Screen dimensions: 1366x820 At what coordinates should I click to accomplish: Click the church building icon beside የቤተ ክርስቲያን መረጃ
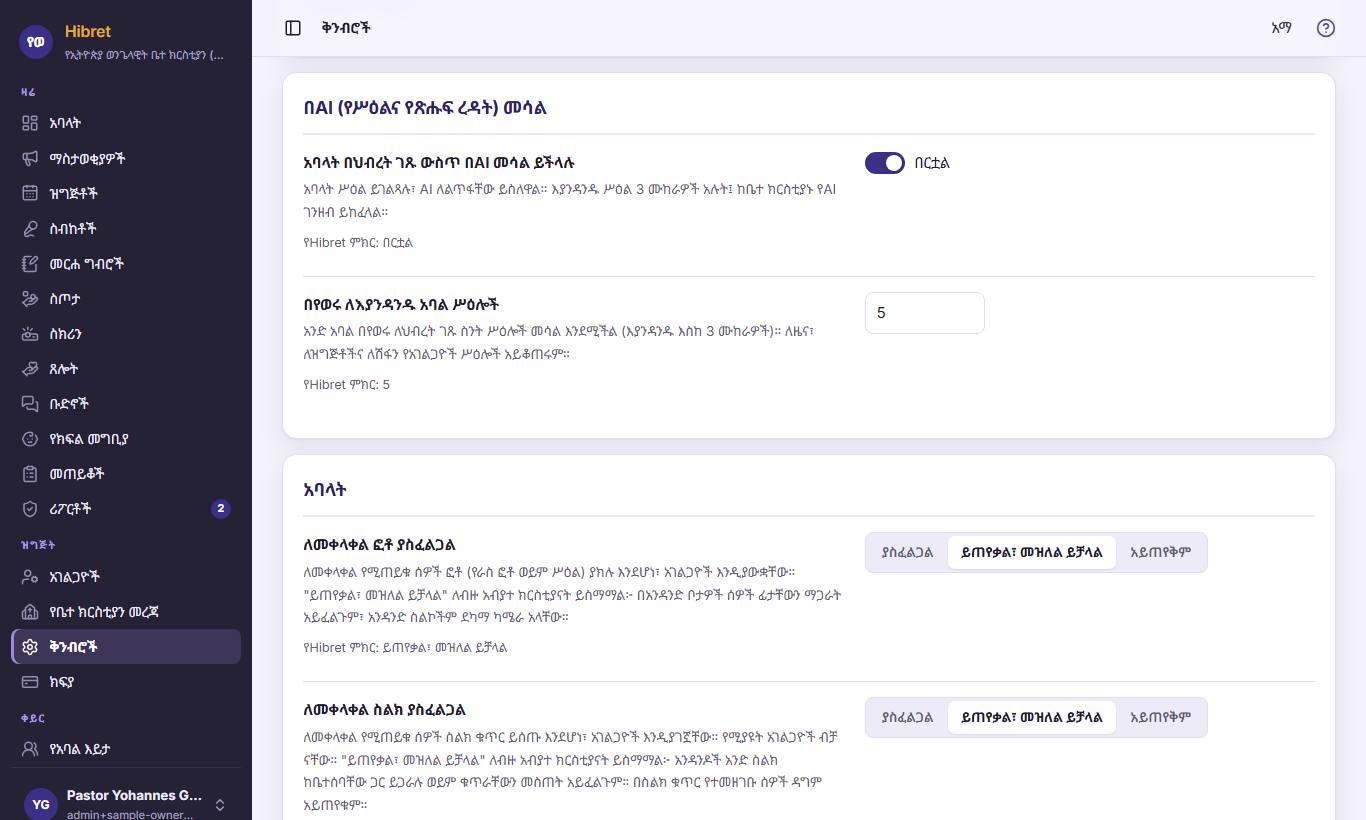tap(30, 612)
